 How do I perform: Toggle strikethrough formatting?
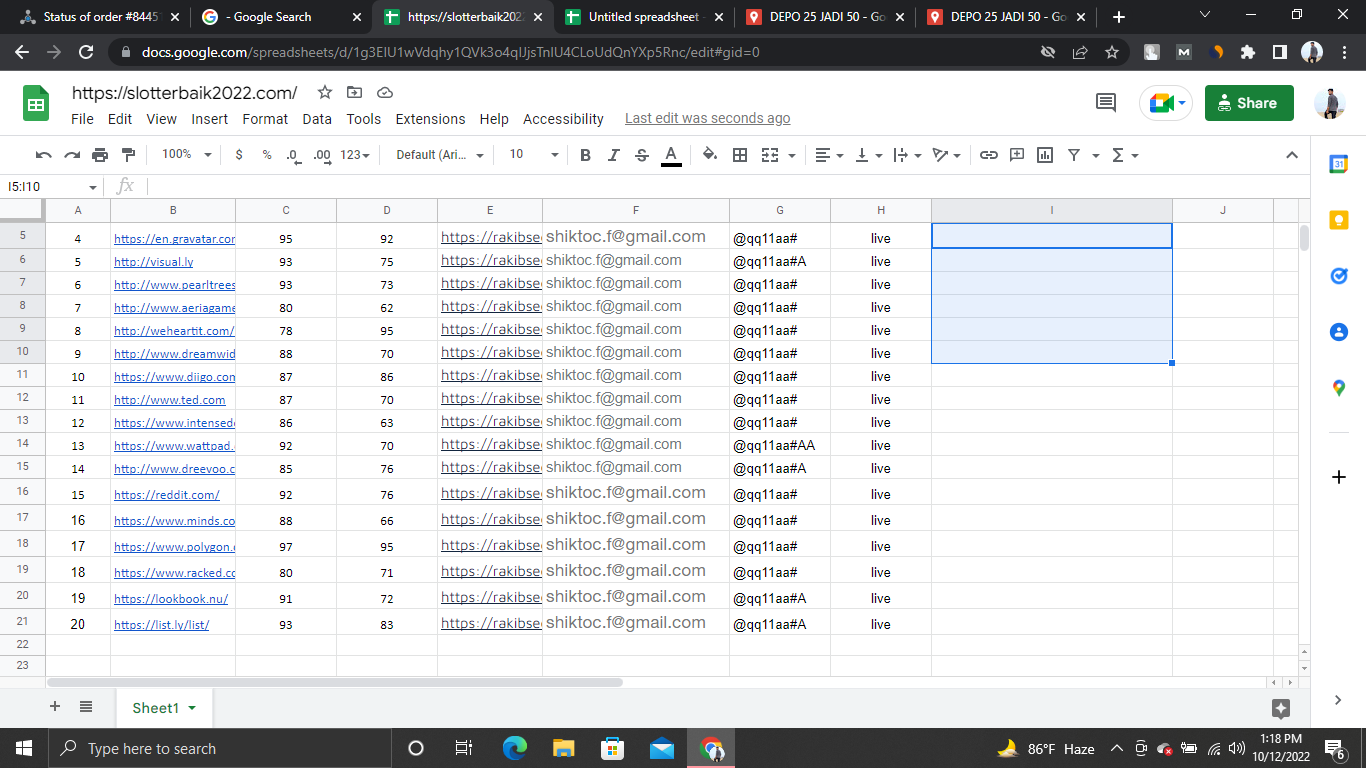[x=642, y=155]
